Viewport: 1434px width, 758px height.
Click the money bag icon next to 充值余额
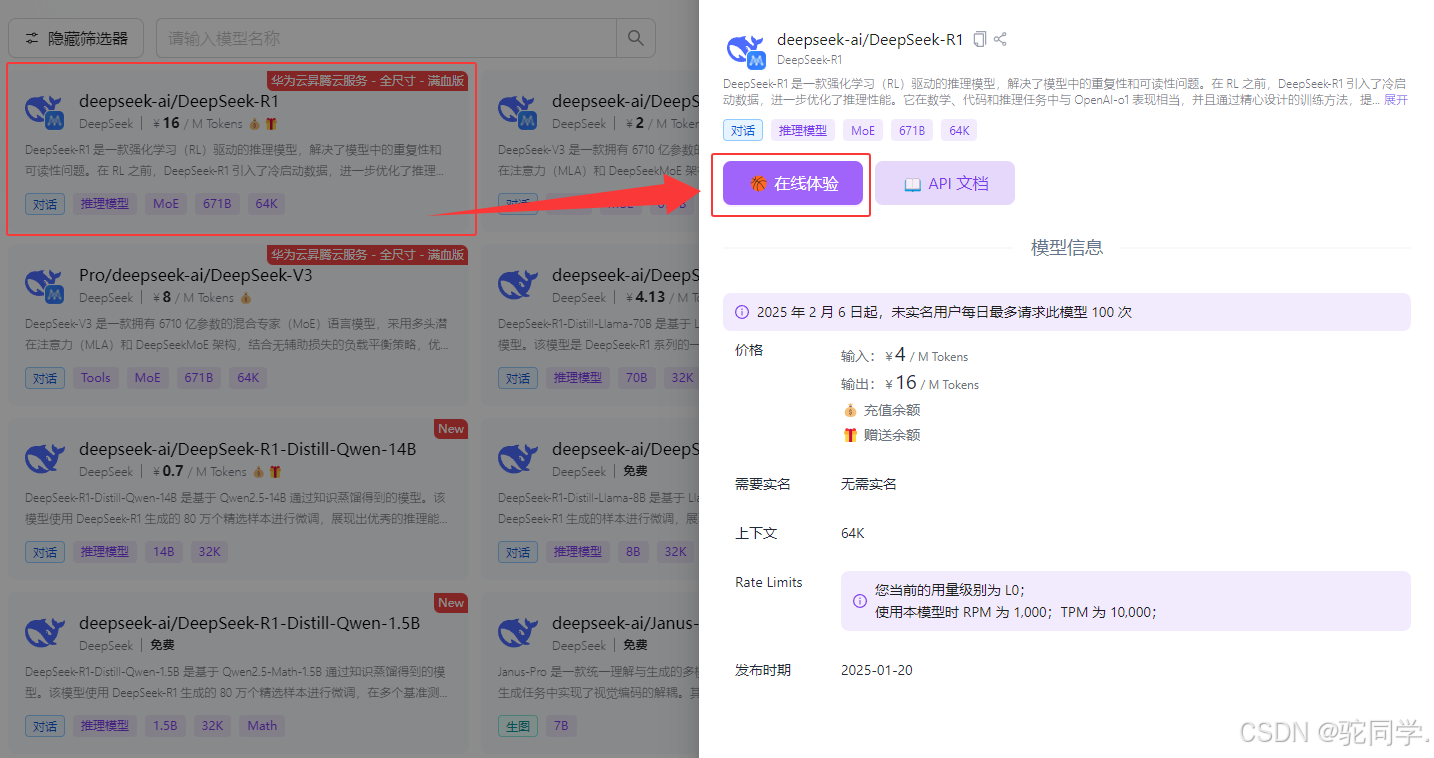point(850,410)
